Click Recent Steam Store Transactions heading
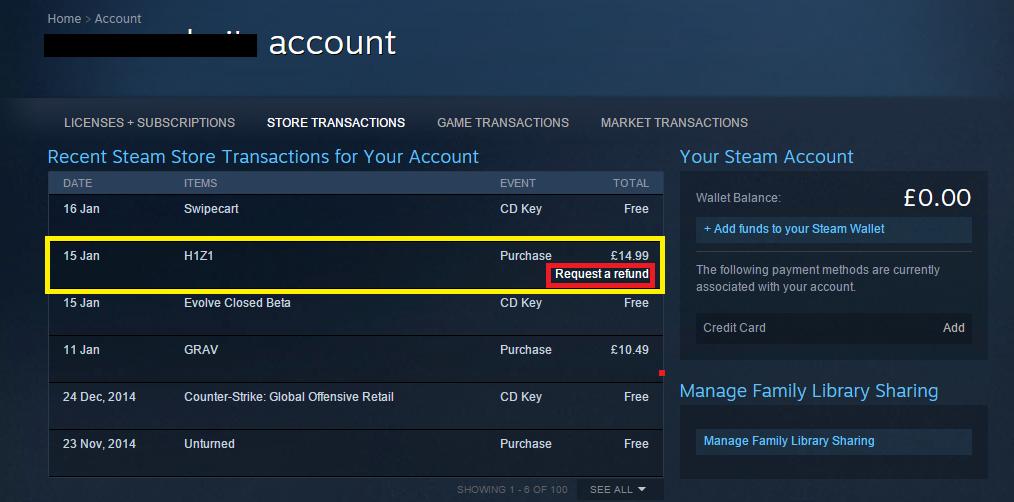Viewport: 1014px width, 502px height. [x=263, y=157]
